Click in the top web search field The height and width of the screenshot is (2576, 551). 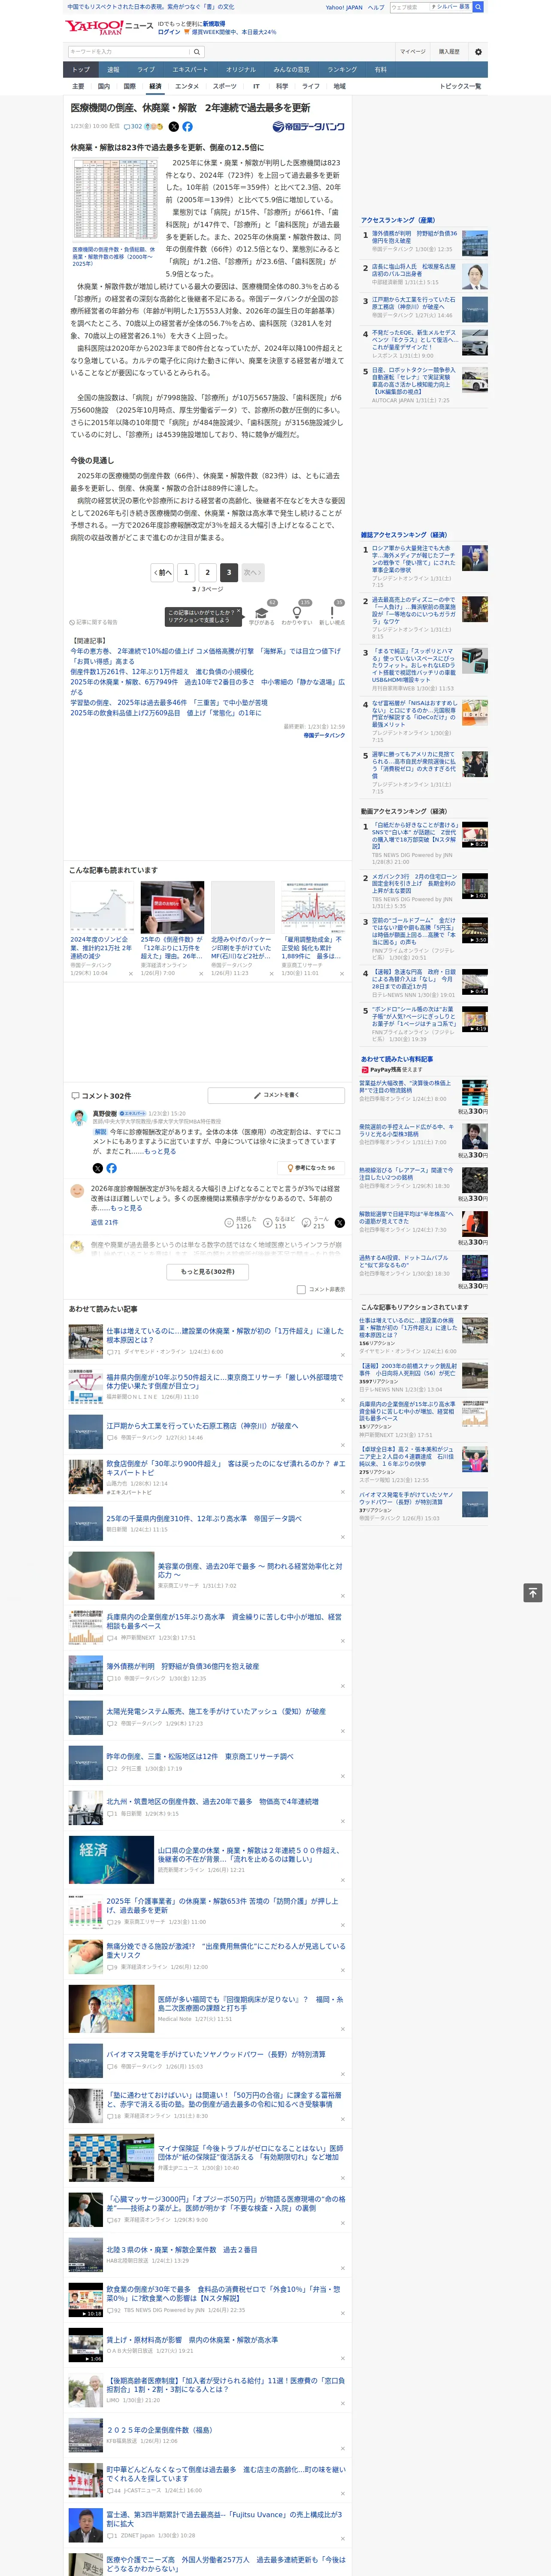point(409,7)
